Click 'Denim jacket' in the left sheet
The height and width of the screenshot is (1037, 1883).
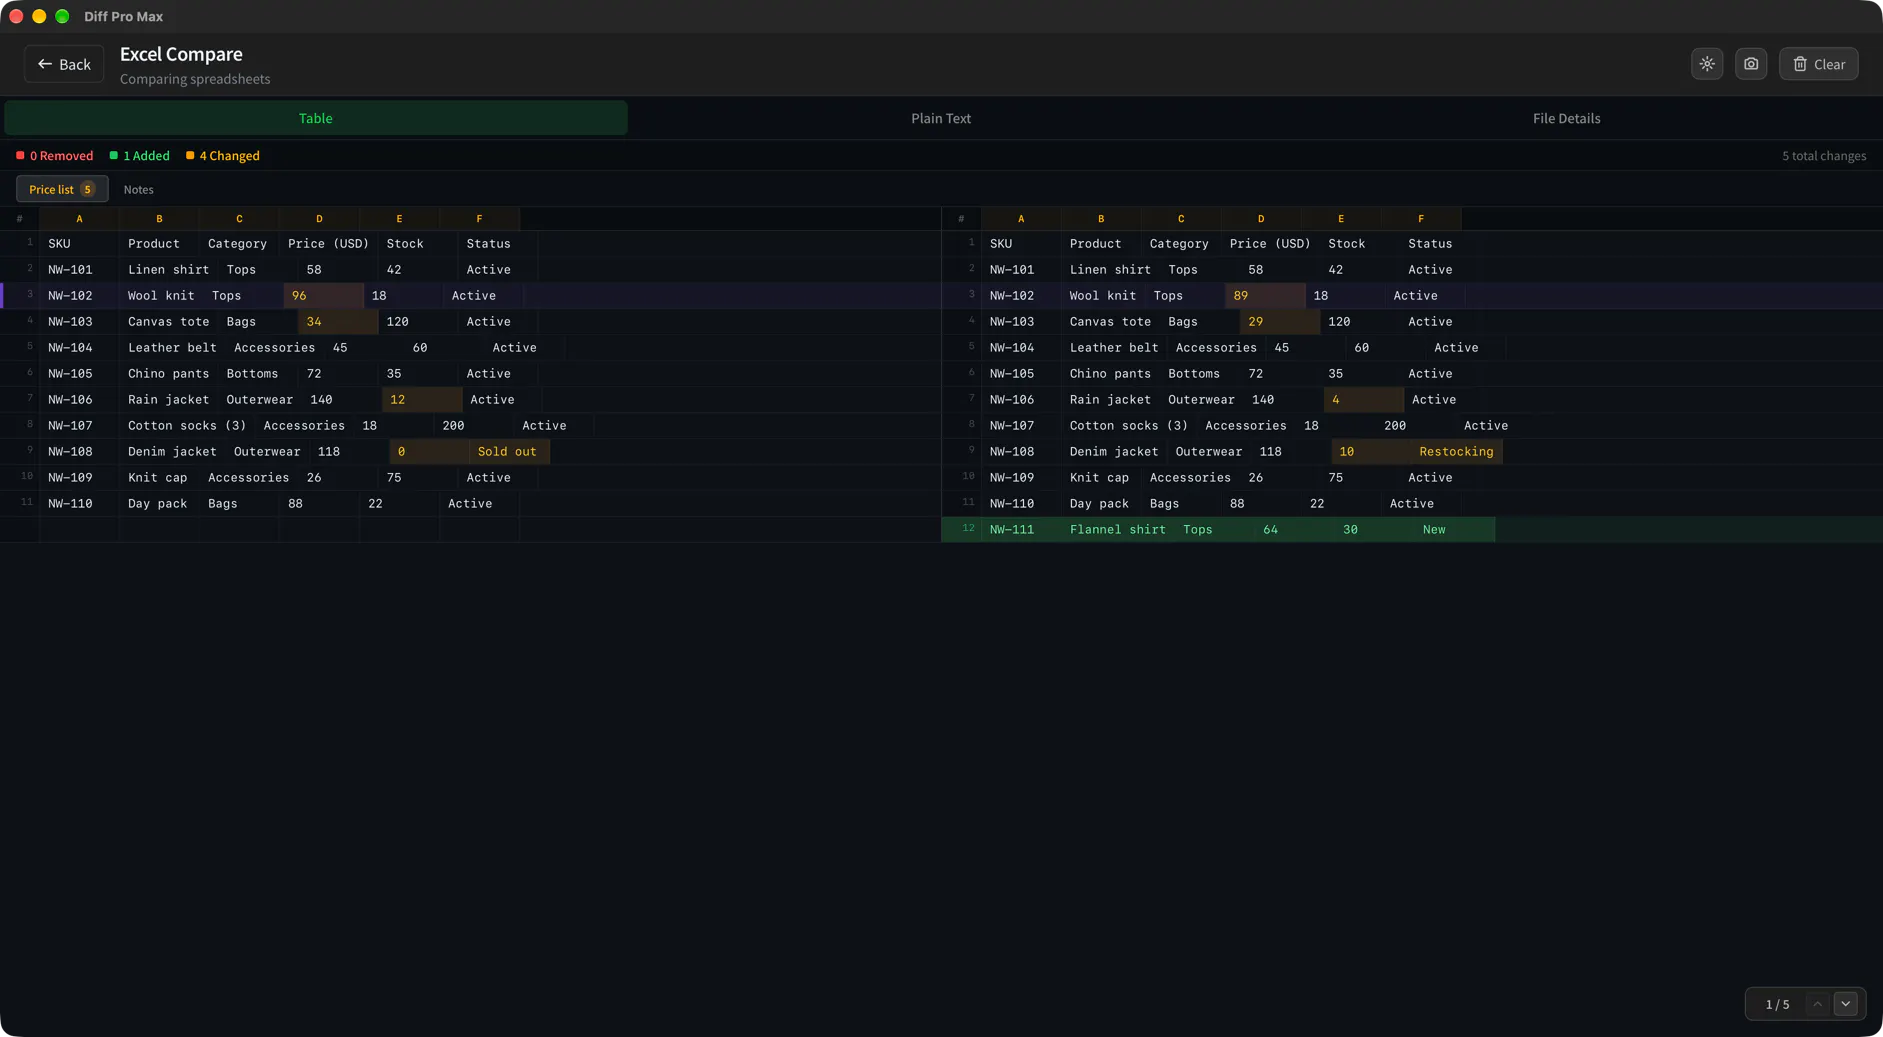[172, 452]
